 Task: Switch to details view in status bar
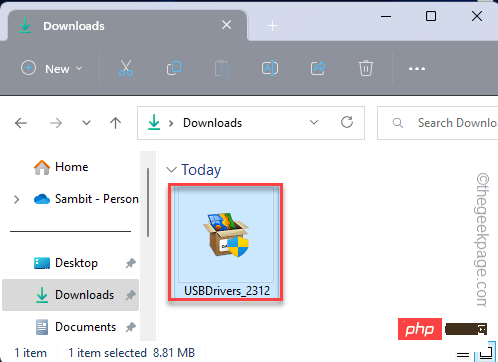462,354
